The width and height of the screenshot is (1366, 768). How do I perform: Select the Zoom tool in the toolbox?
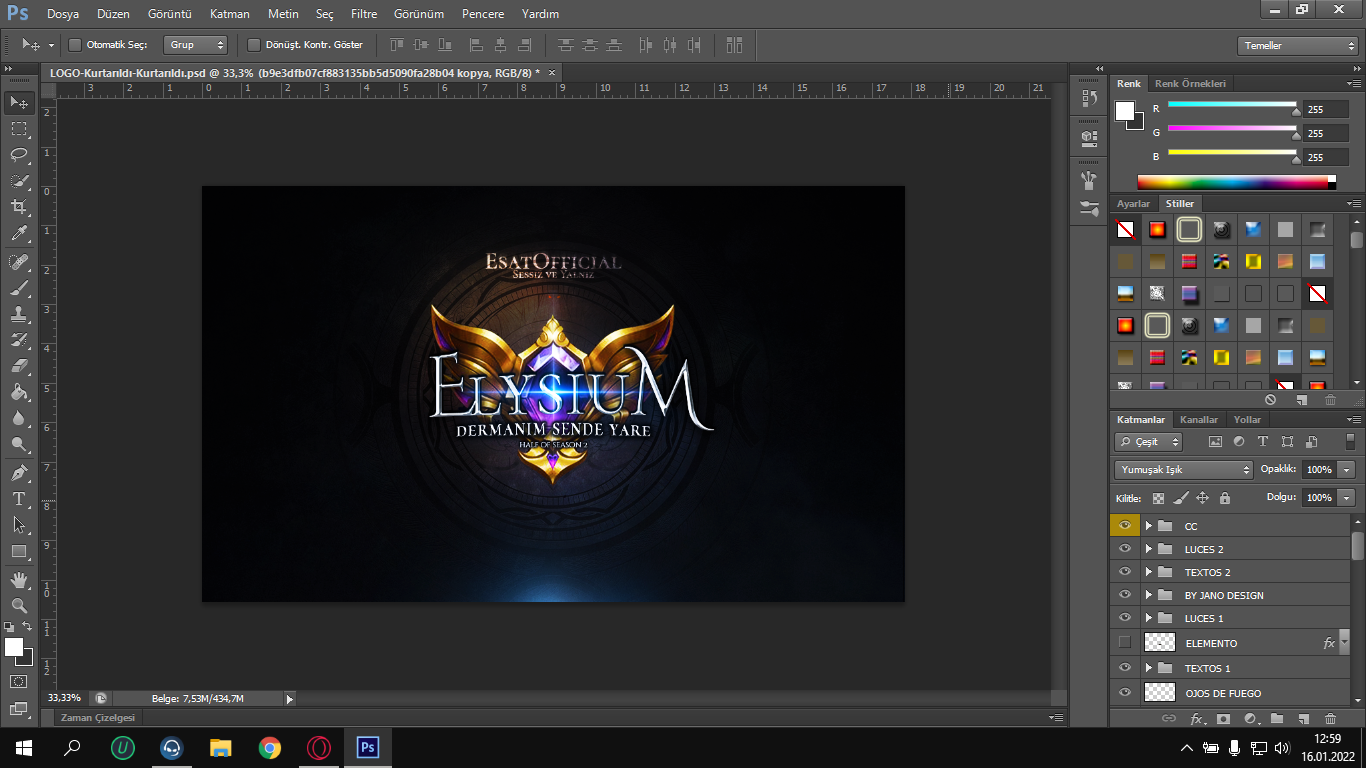[x=19, y=605]
